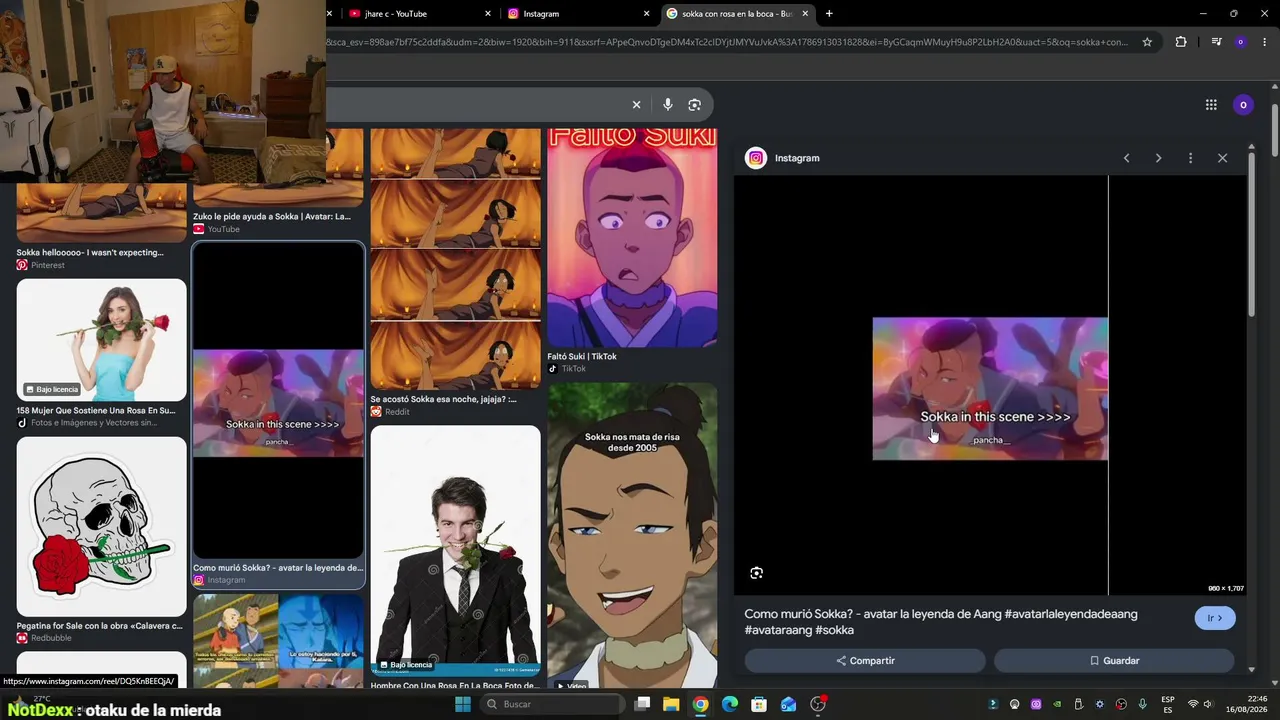
Task: Click the address bar URL
Action: [728, 42]
